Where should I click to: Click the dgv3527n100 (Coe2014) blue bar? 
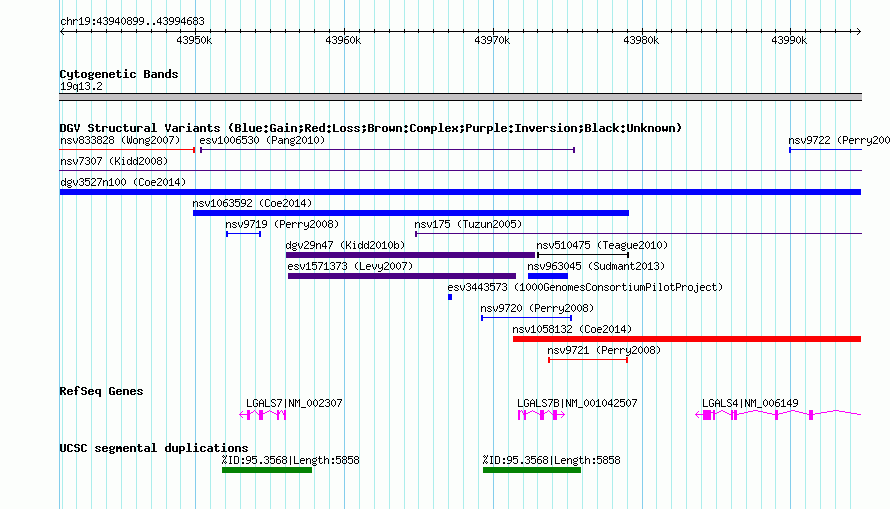(460, 192)
